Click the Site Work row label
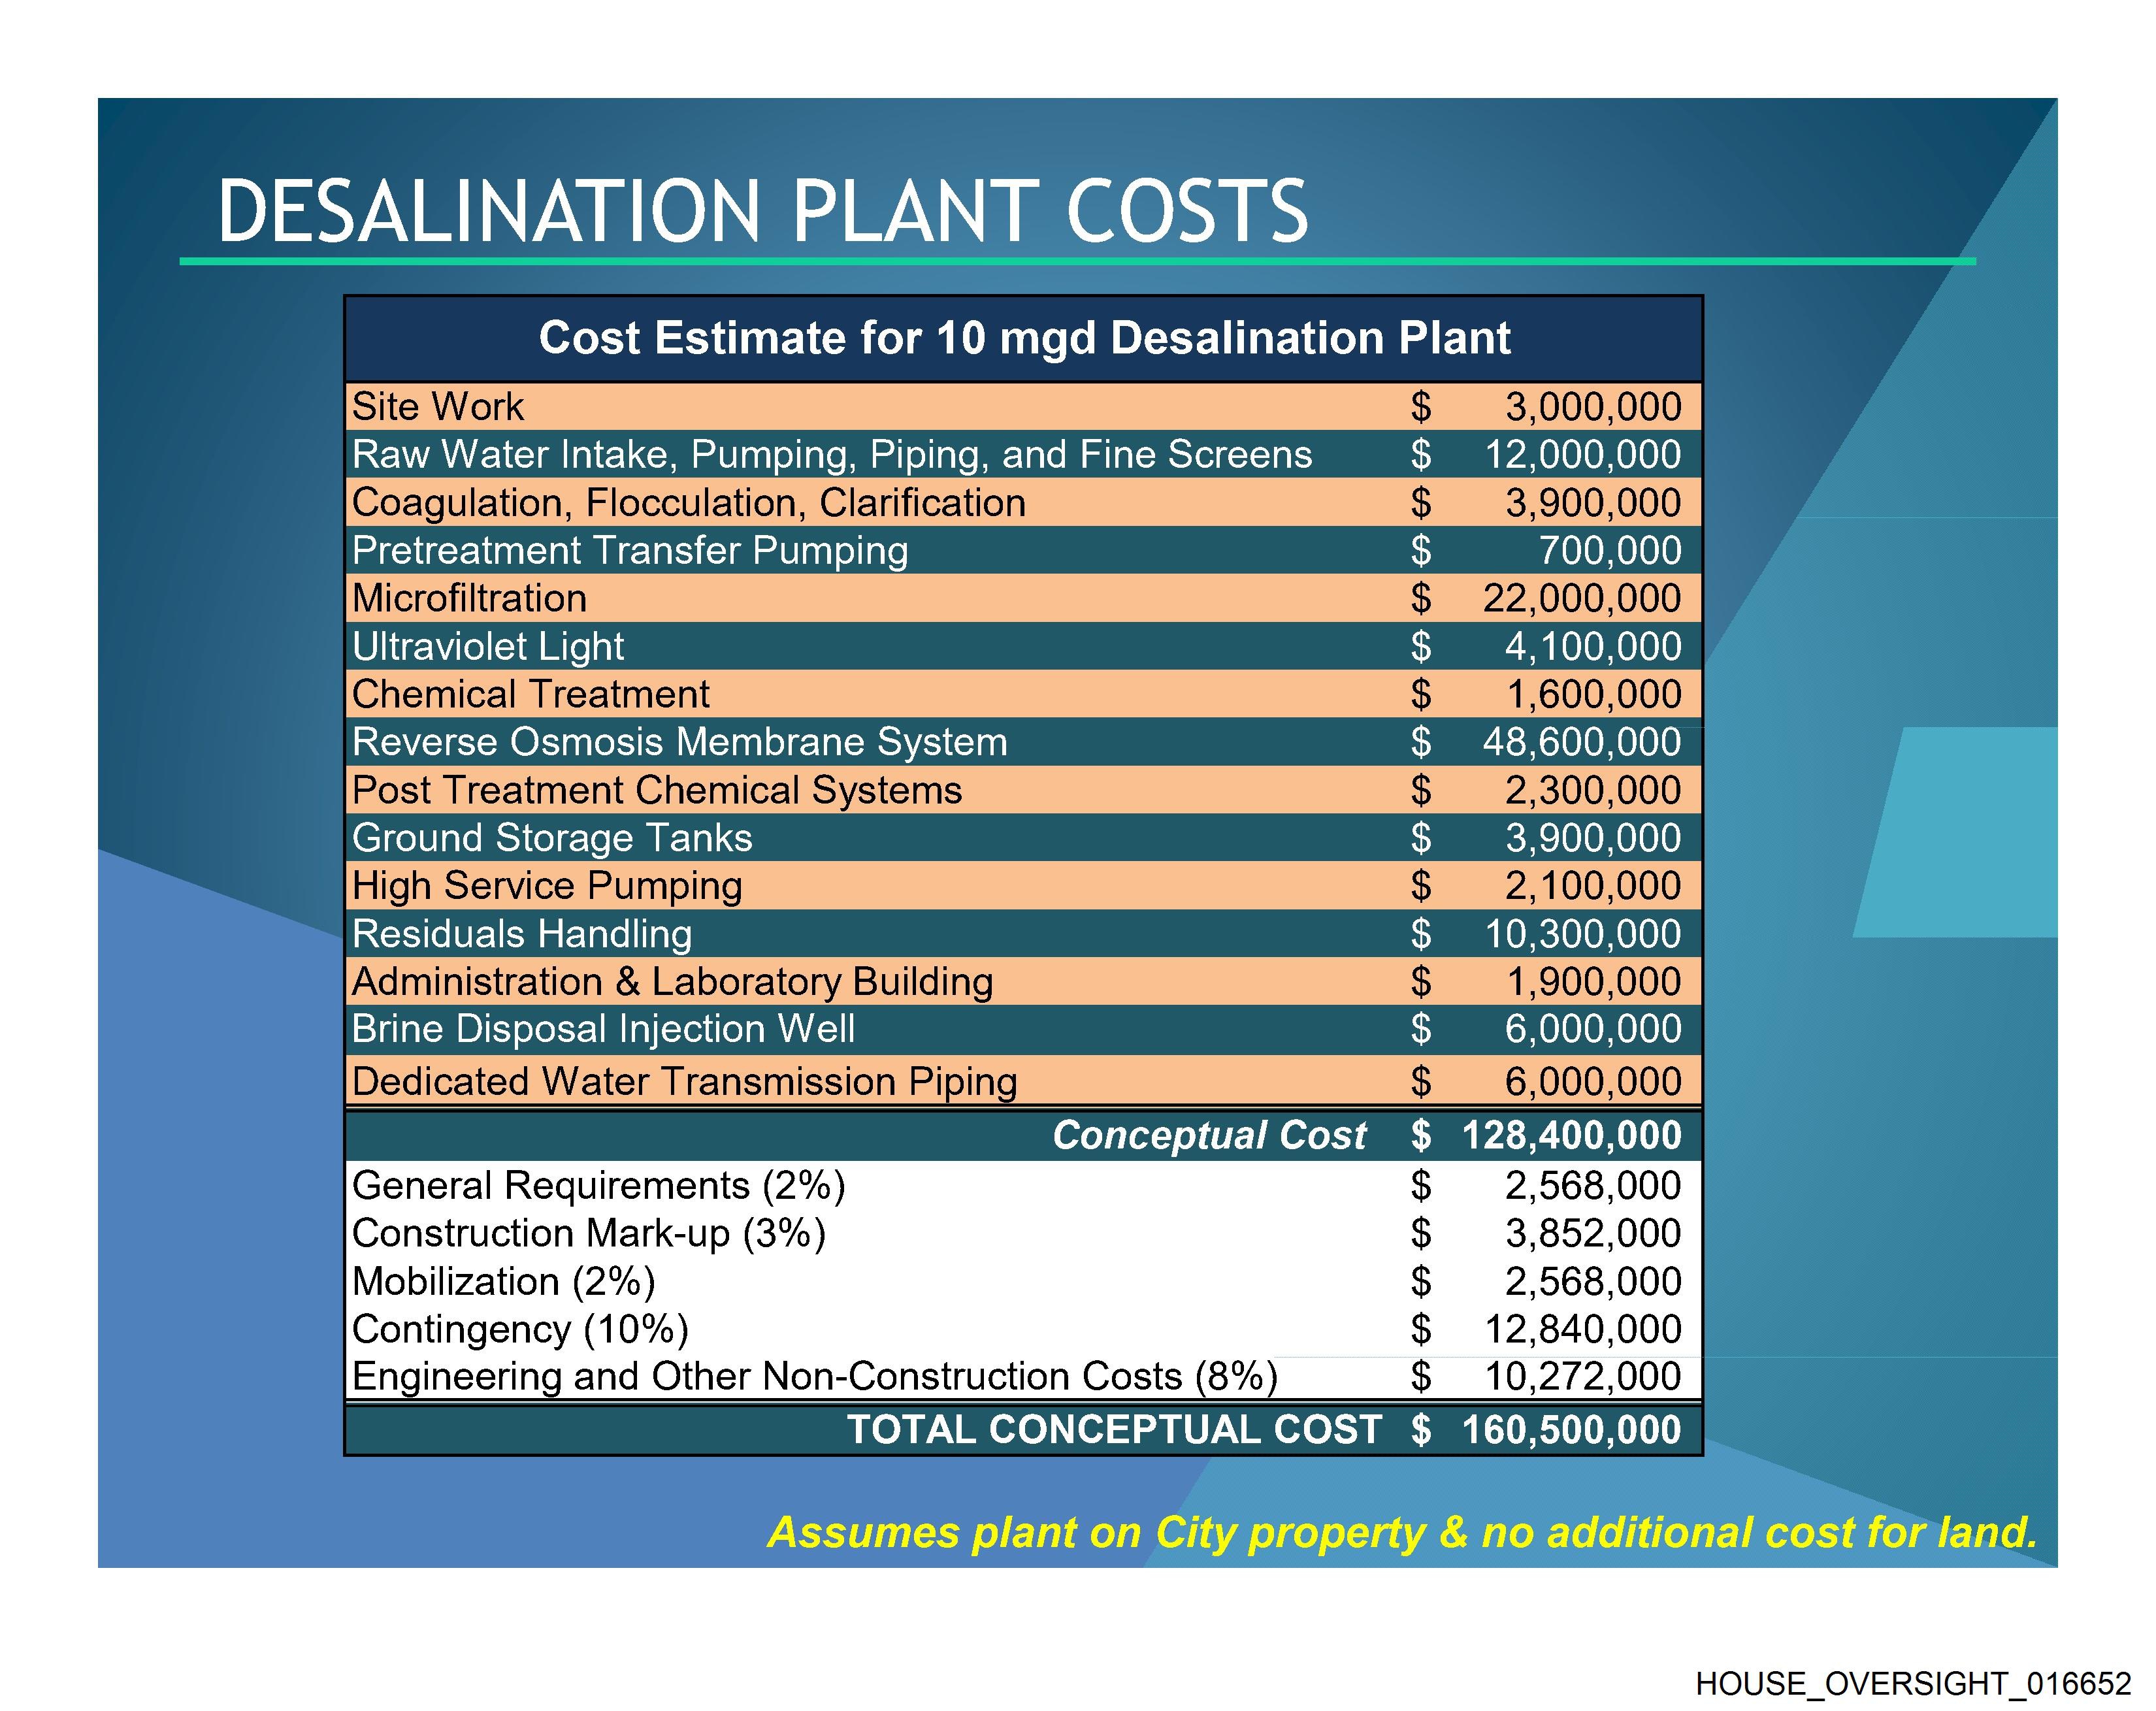 437,407
